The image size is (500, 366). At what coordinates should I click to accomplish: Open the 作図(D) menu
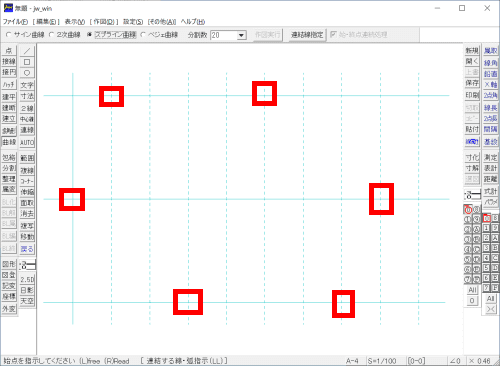(104, 22)
